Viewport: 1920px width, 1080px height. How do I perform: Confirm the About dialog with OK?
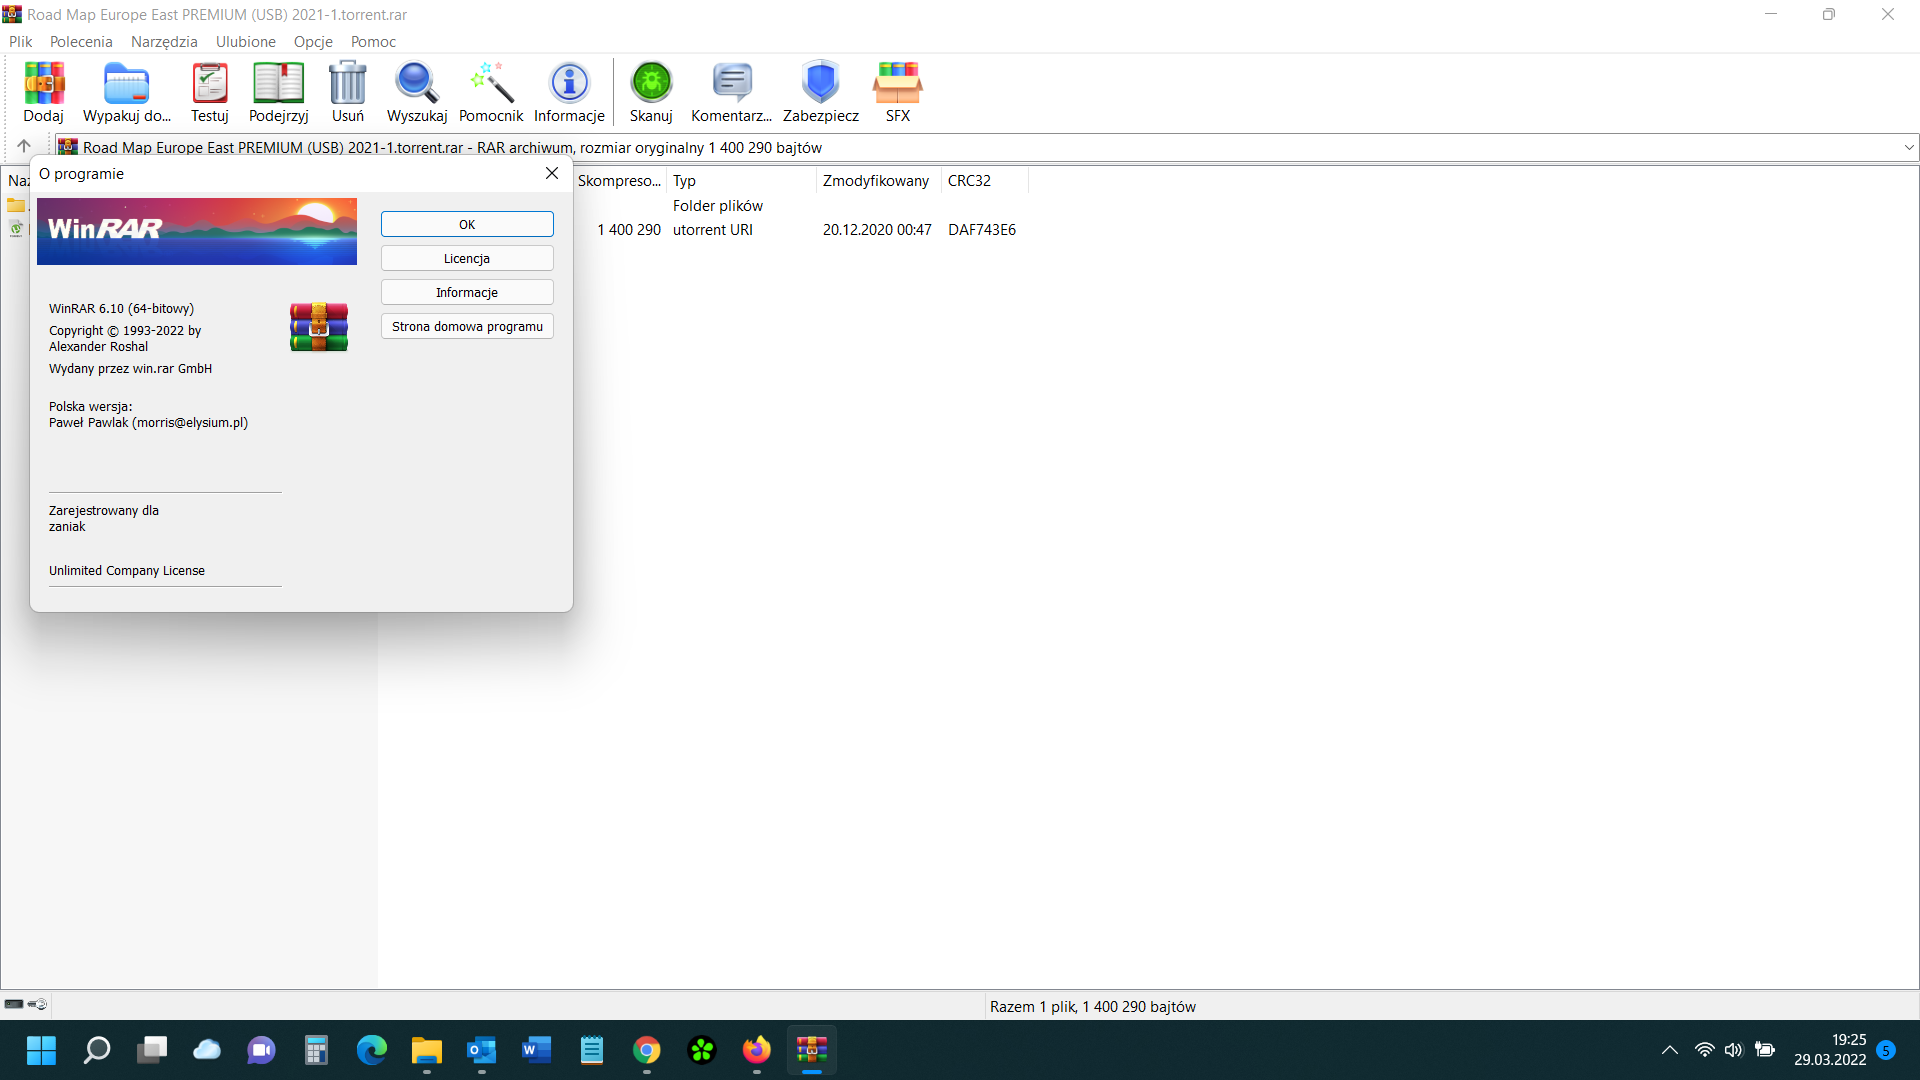[467, 224]
